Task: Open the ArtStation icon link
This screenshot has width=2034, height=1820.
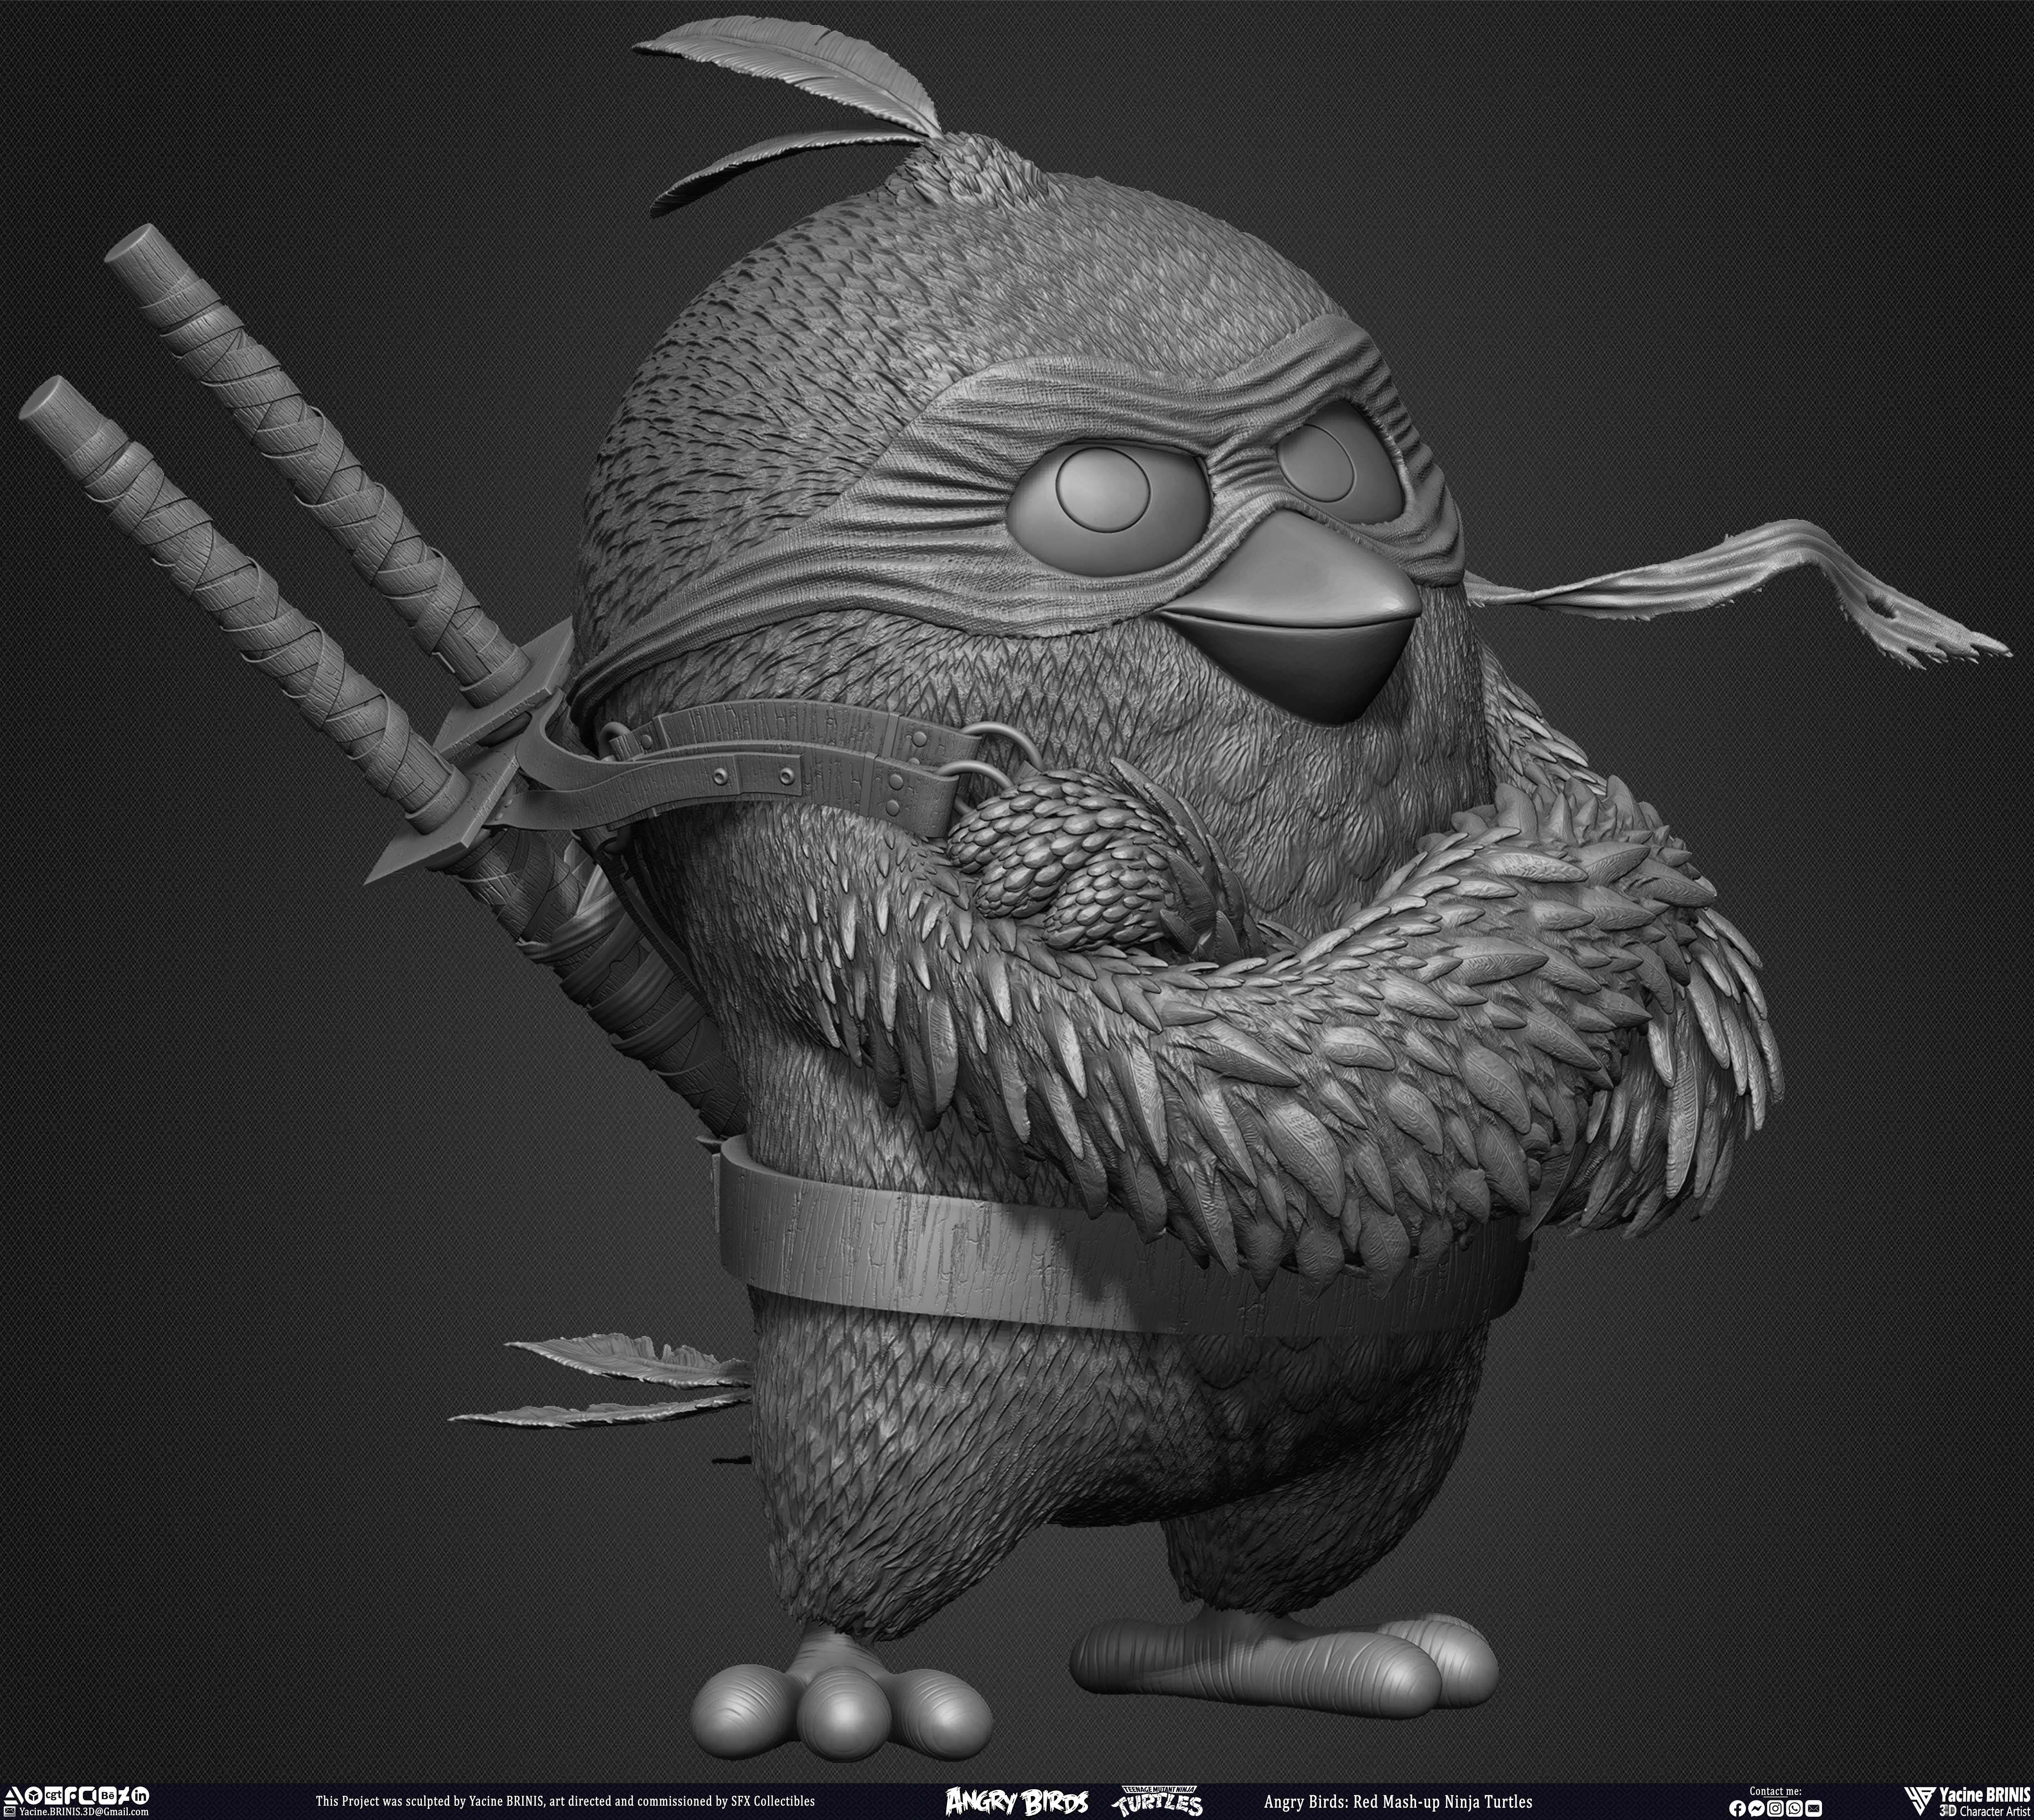Action: pyautogui.click(x=14, y=1796)
